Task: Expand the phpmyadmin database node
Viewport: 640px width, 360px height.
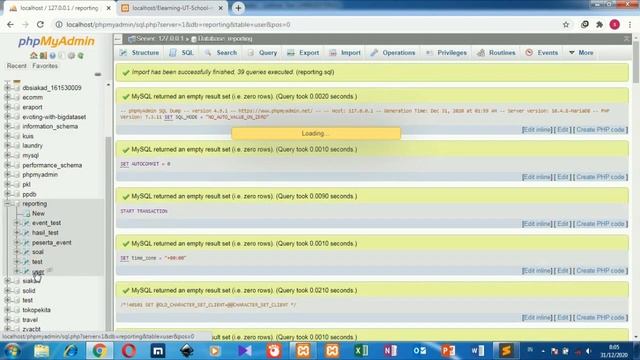Action: [x=7, y=175]
